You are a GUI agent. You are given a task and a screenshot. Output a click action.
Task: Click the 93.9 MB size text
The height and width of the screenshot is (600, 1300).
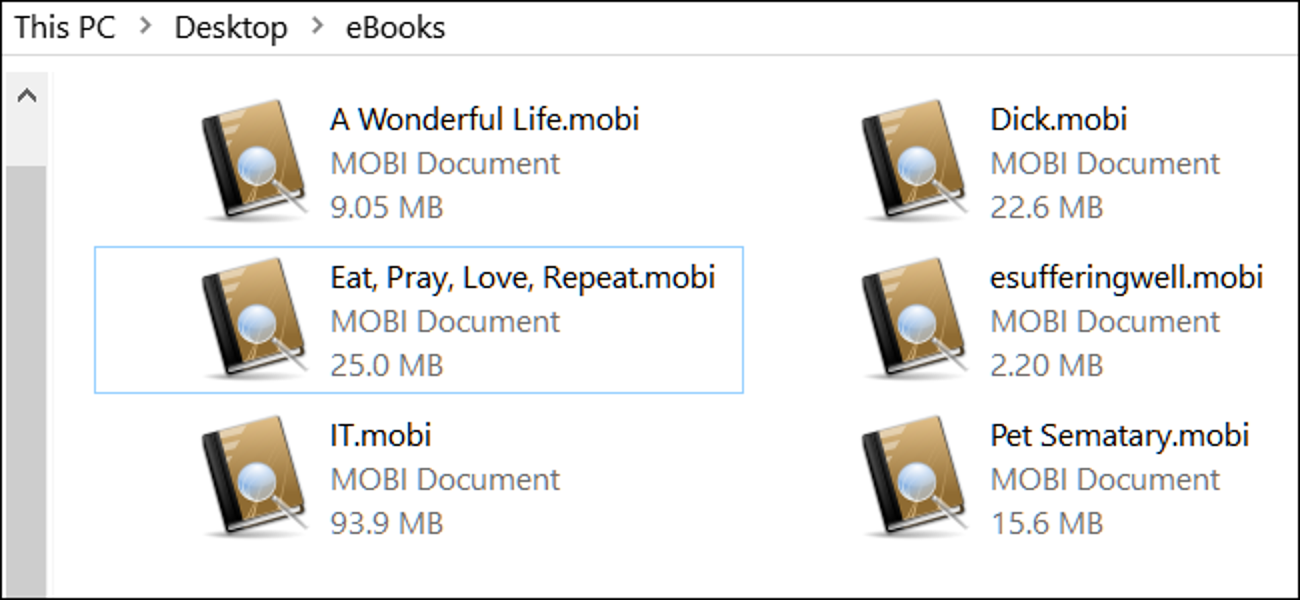386,522
